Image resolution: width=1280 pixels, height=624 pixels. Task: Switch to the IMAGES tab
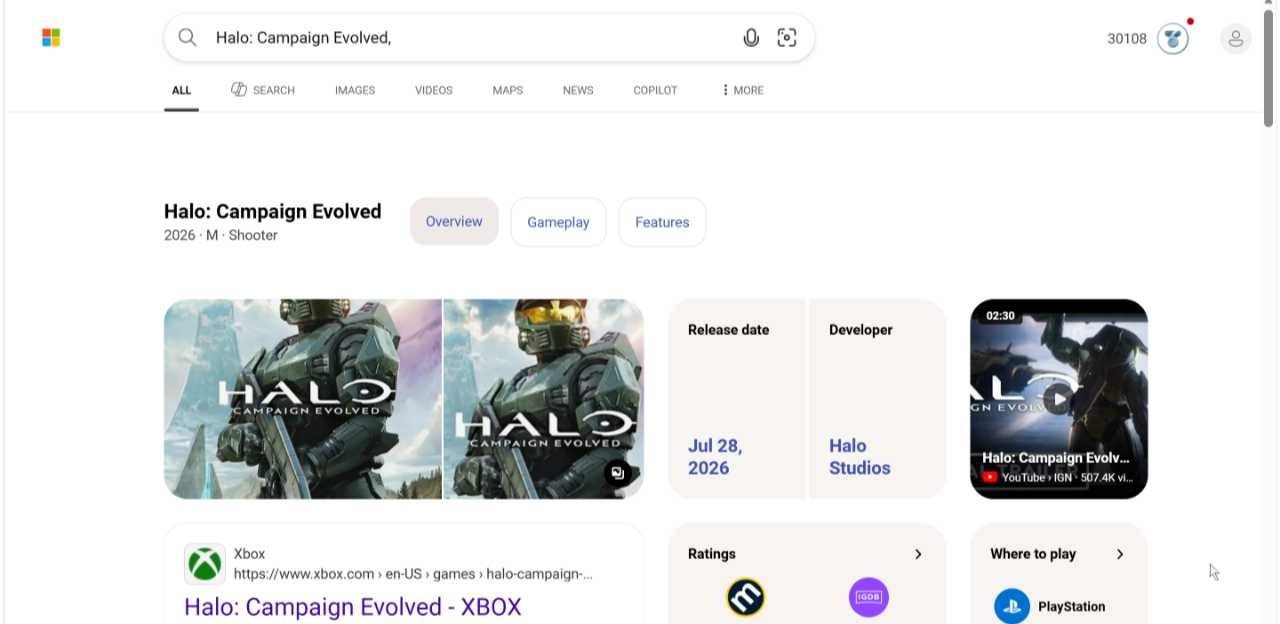pyautogui.click(x=355, y=90)
